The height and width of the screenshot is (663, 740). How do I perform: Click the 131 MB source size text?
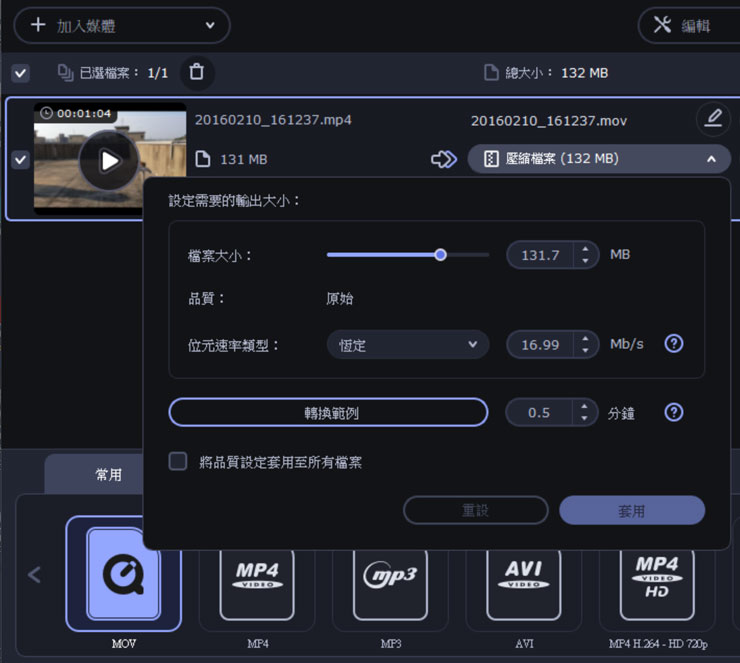(244, 159)
